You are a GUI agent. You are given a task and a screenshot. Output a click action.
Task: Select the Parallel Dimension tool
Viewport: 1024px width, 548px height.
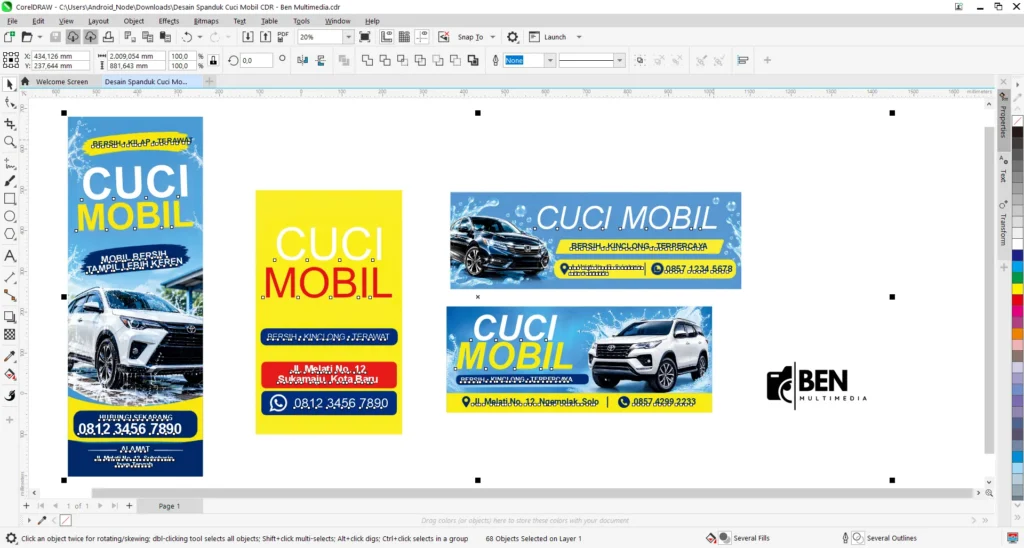(x=9, y=278)
